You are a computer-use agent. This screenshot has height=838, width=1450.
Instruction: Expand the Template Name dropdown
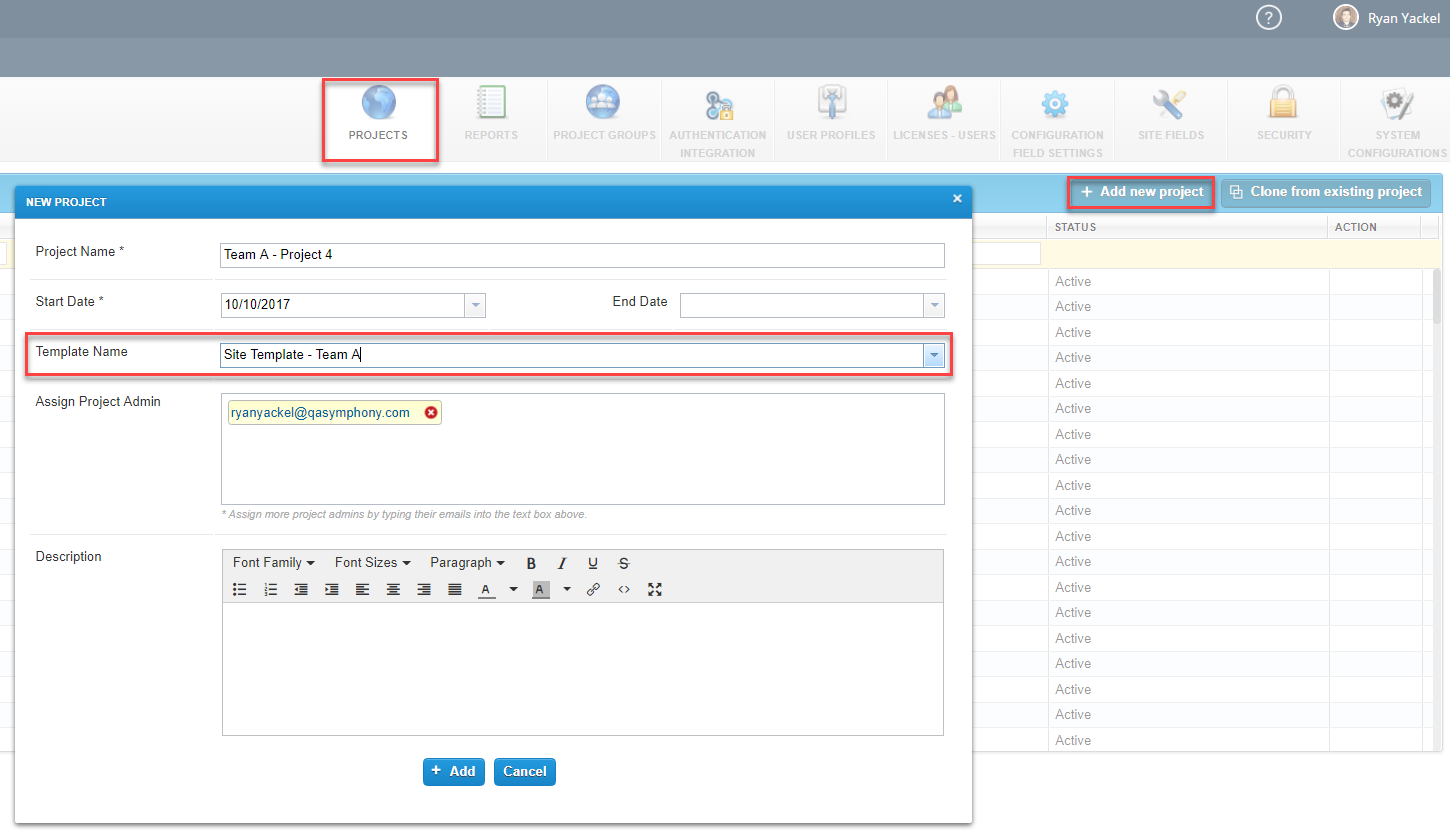tap(934, 355)
